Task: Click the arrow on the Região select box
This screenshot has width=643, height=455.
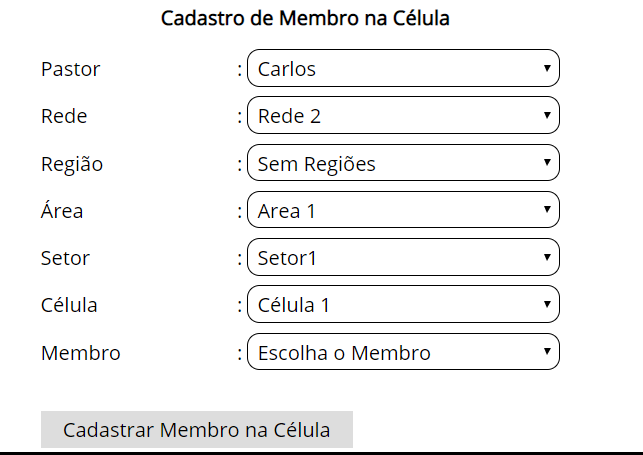Action: 547,163
